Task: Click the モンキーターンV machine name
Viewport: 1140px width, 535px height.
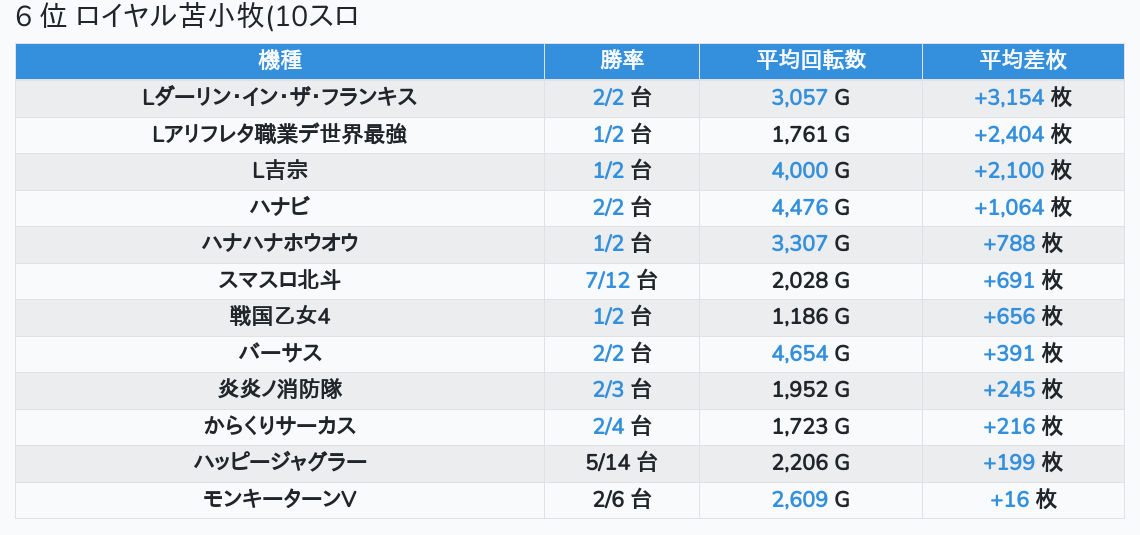Action: click(280, 499)
